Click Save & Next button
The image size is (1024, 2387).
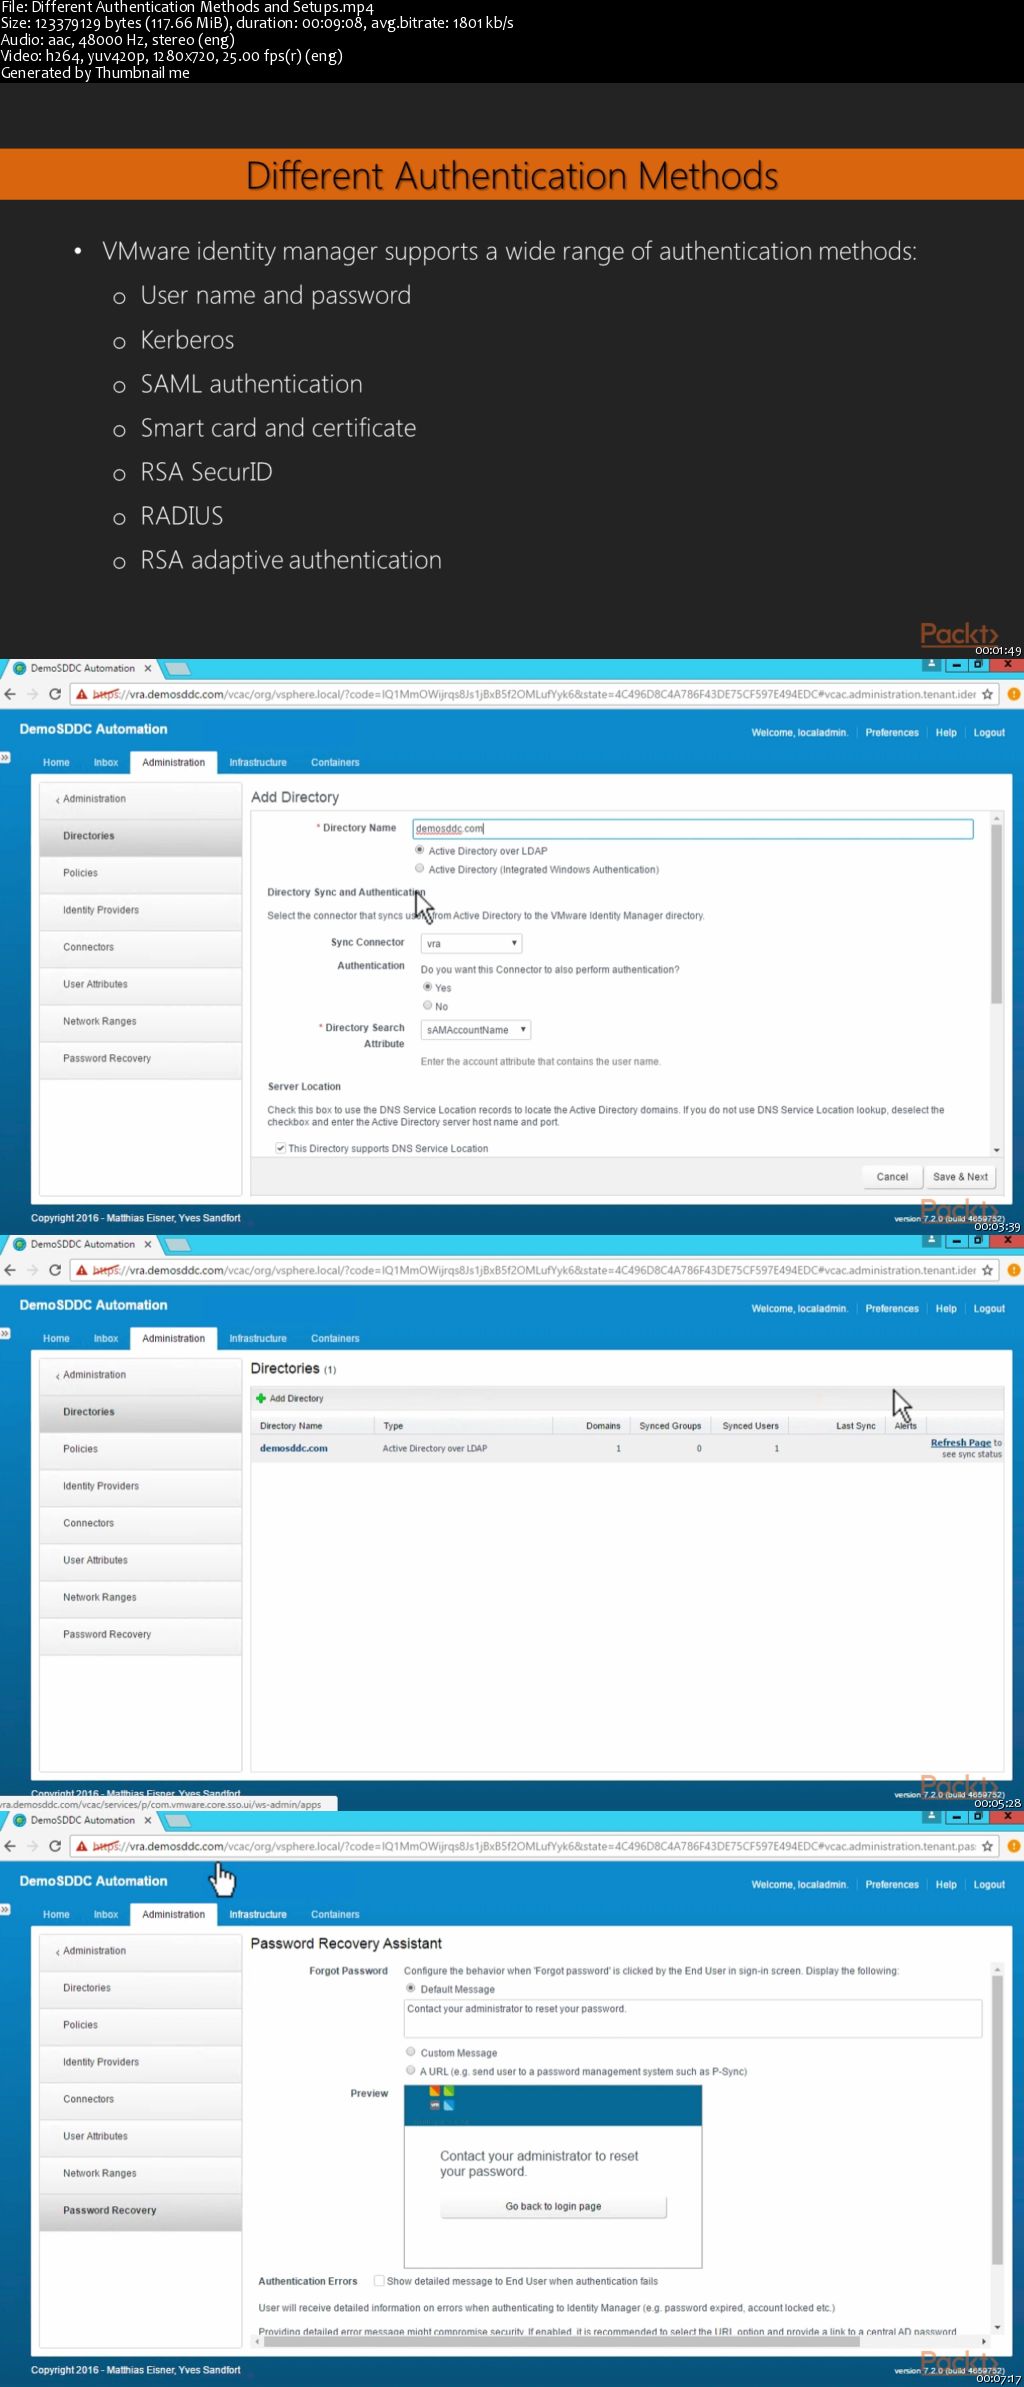click(x=960, y=1177)
